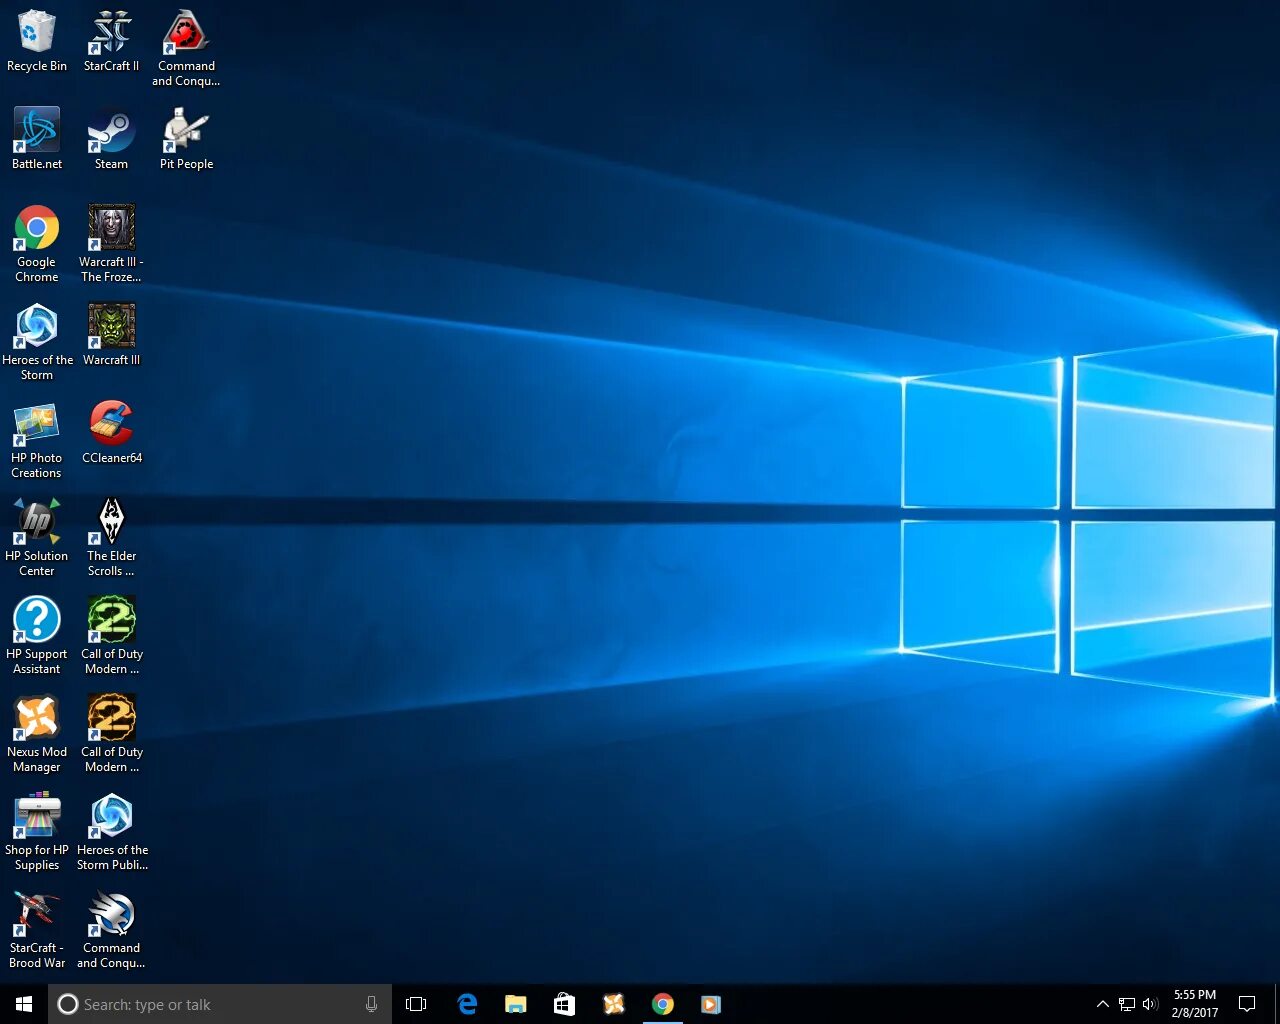Screen dimensions: 1280x1024
Task: Select the Shop for HP Supplies icon
Action: point(37,832)
